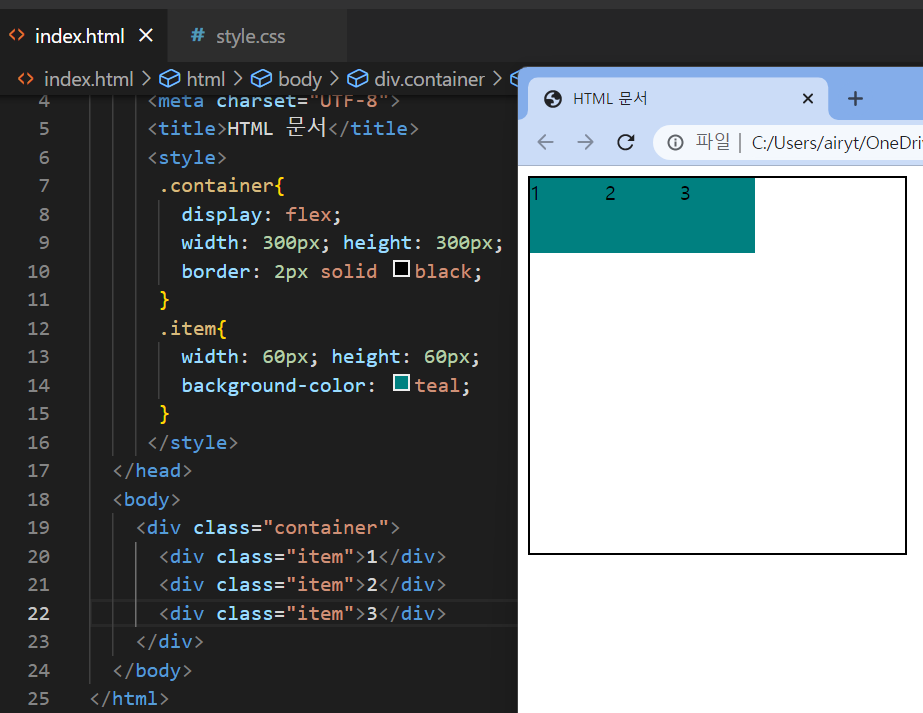The width and height of the screenshot is (923, 713).
Task: Click line number 22 in the gutter
Action: [38, 613]
